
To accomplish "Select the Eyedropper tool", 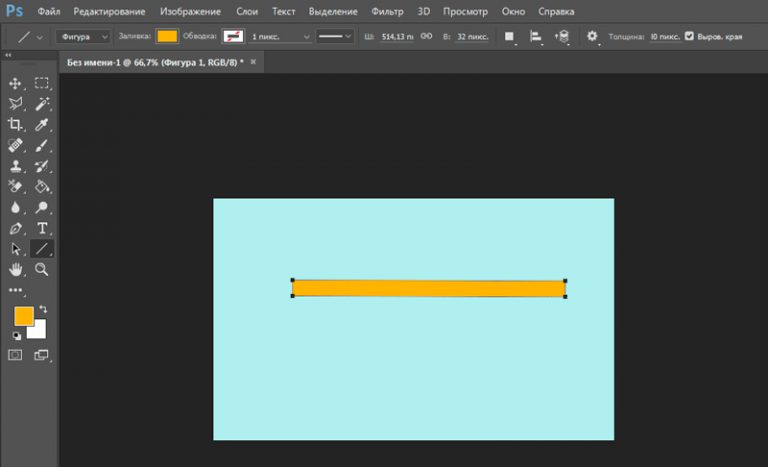I will tap(42, 124).
